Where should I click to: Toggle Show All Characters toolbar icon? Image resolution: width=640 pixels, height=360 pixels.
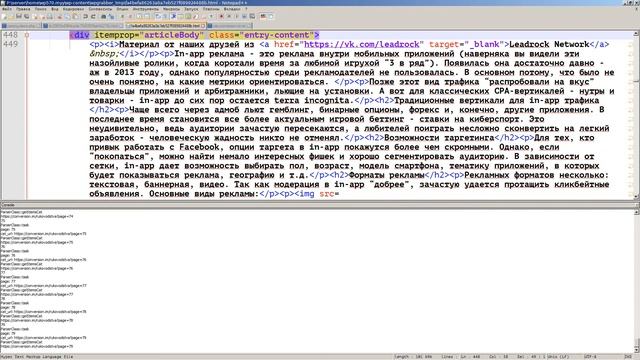tap(165, 16)
